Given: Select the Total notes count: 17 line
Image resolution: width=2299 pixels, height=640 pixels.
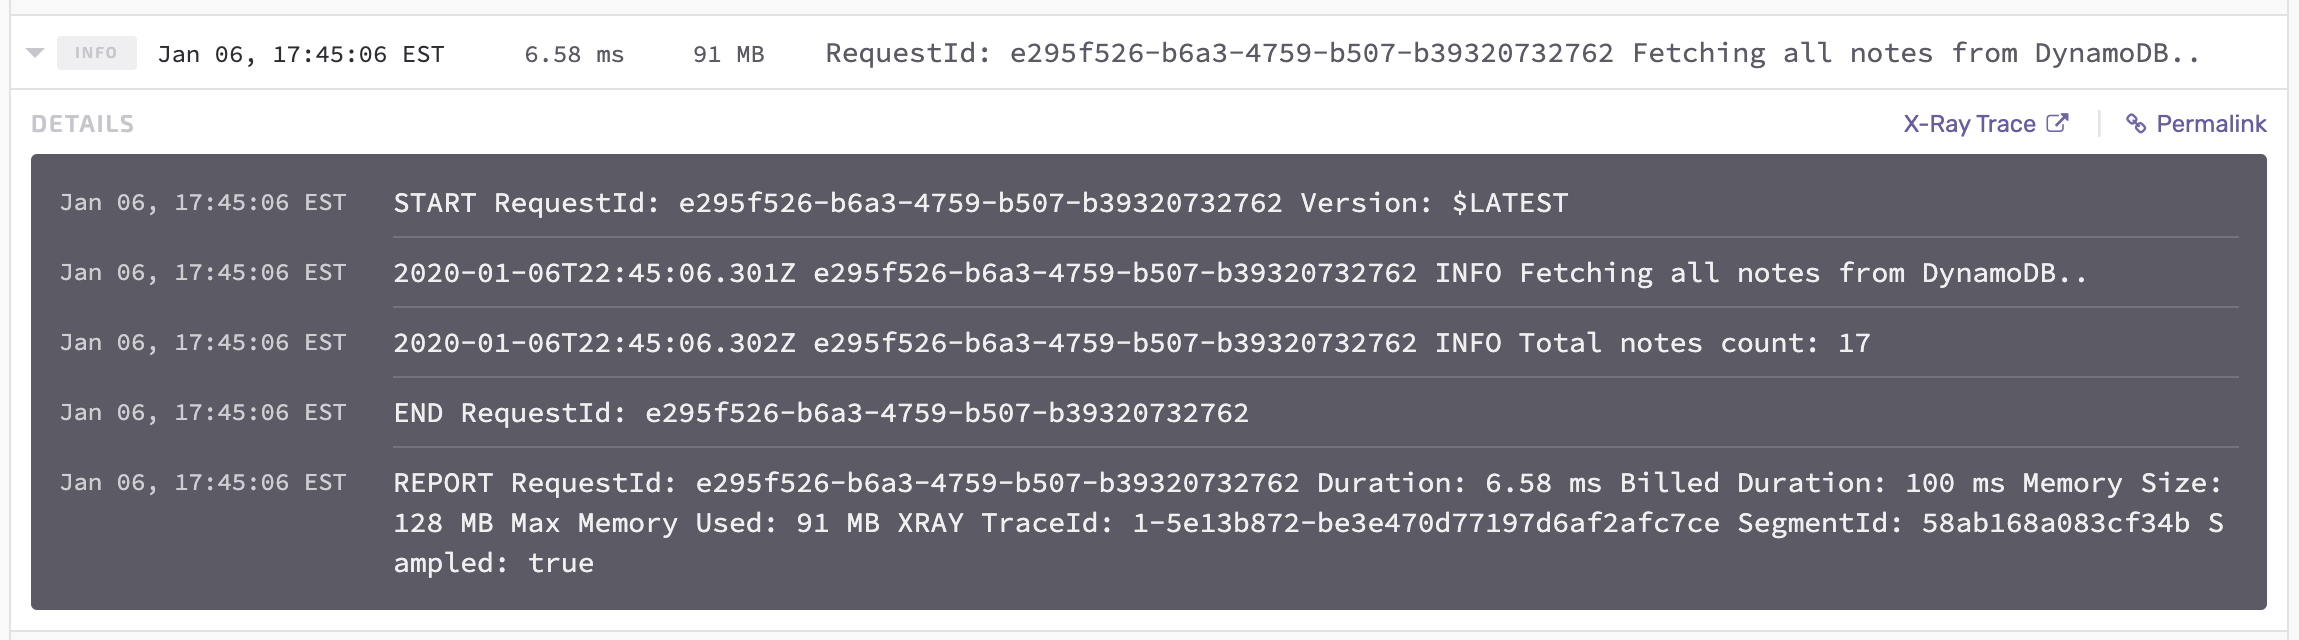Looking at the screenshot, I should coord(1131,343).
